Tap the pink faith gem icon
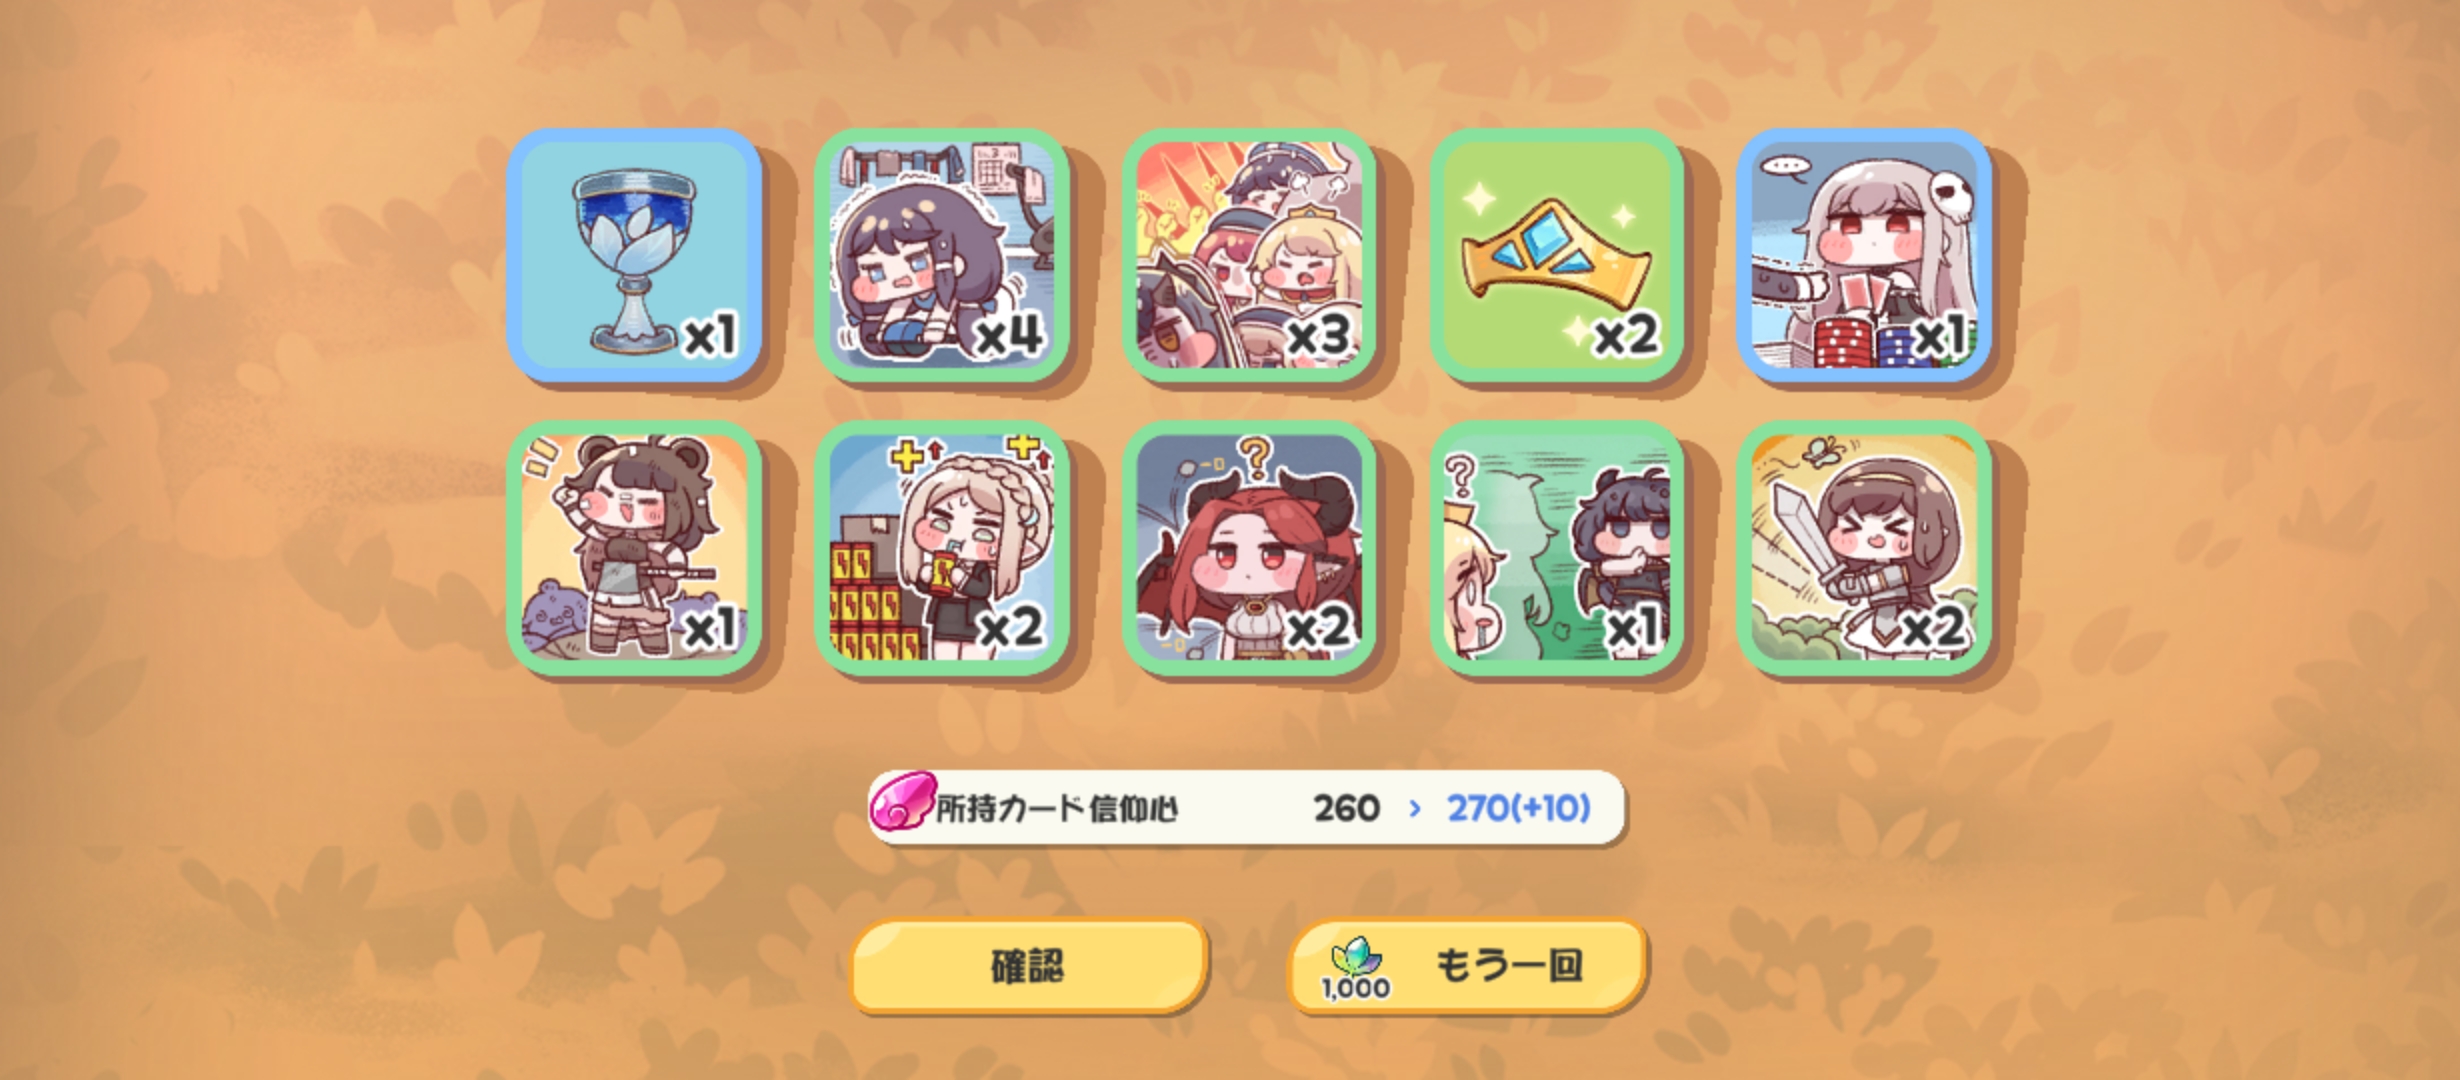Viewport: 2460px width, 1080px height. coord(902,802)
